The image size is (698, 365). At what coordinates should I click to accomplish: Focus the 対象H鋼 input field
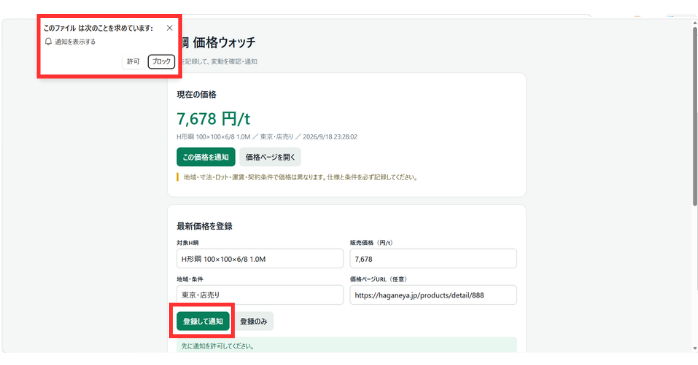(x=260, y=259)
